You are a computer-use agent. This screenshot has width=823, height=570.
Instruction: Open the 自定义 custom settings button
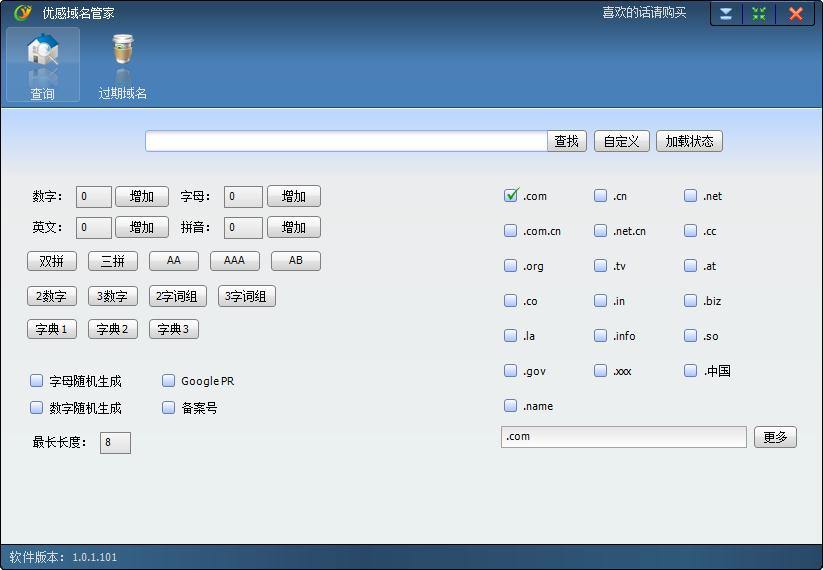621,141
